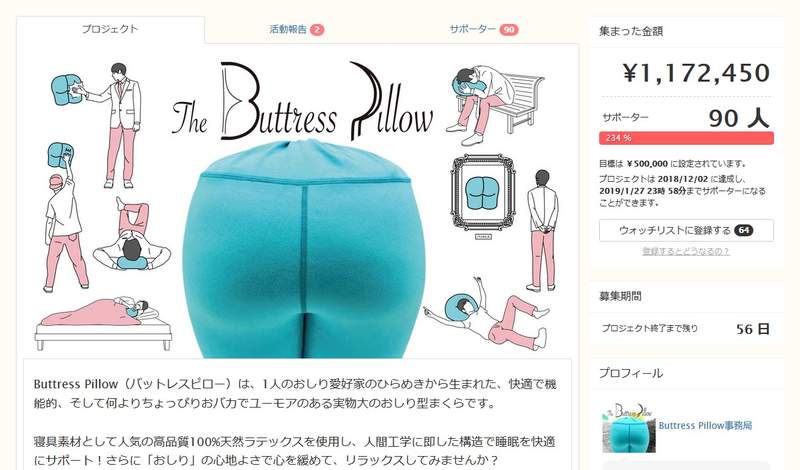Click the ¥1,172,450 collected amount
Image resolution: width=800 pixels, height=470 pixels.
(x=696, y=73)
